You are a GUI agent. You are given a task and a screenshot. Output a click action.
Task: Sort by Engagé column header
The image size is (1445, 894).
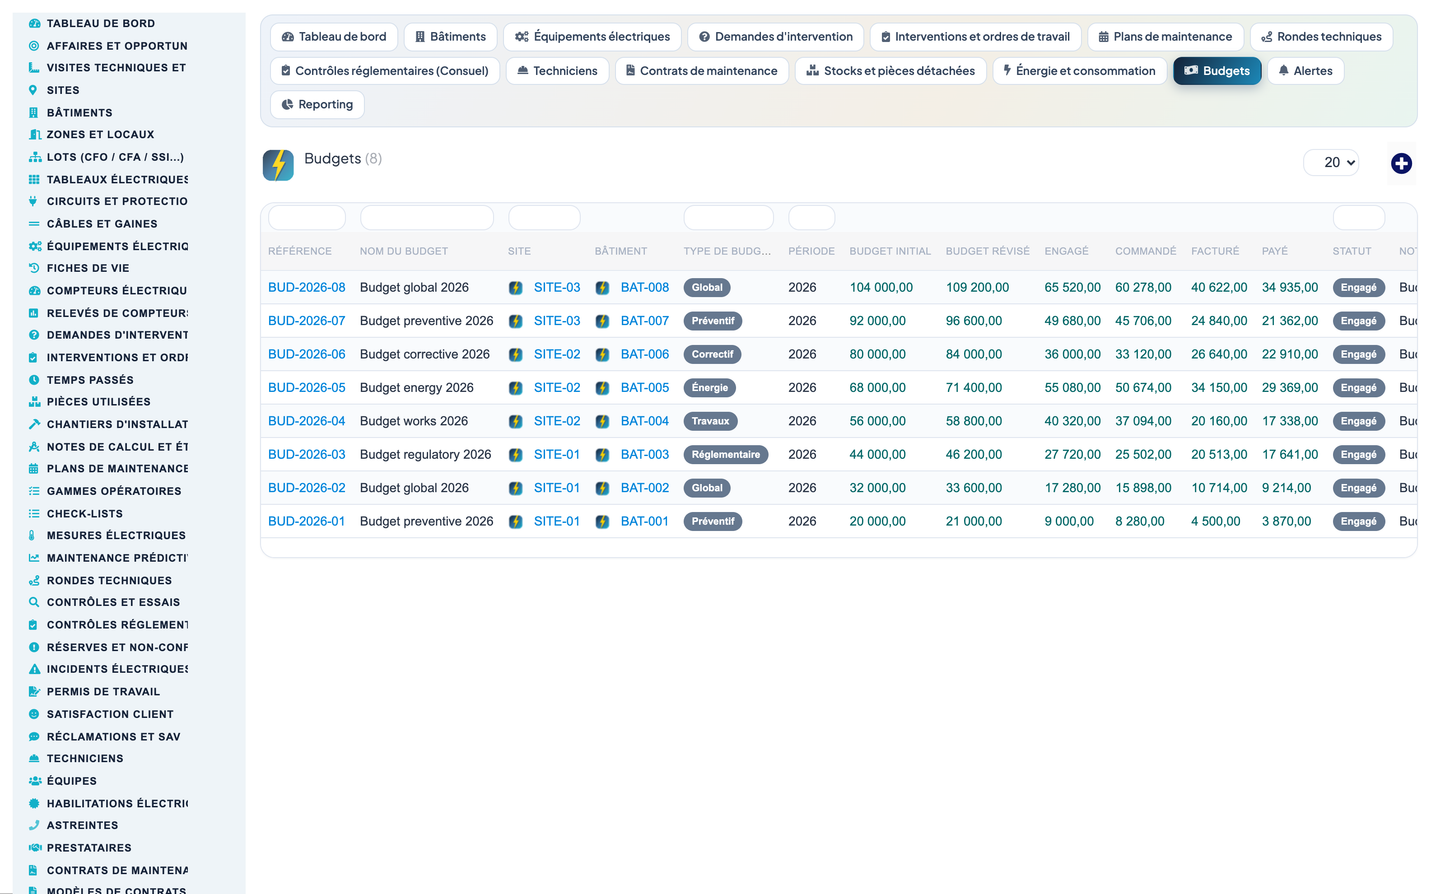1066,252
